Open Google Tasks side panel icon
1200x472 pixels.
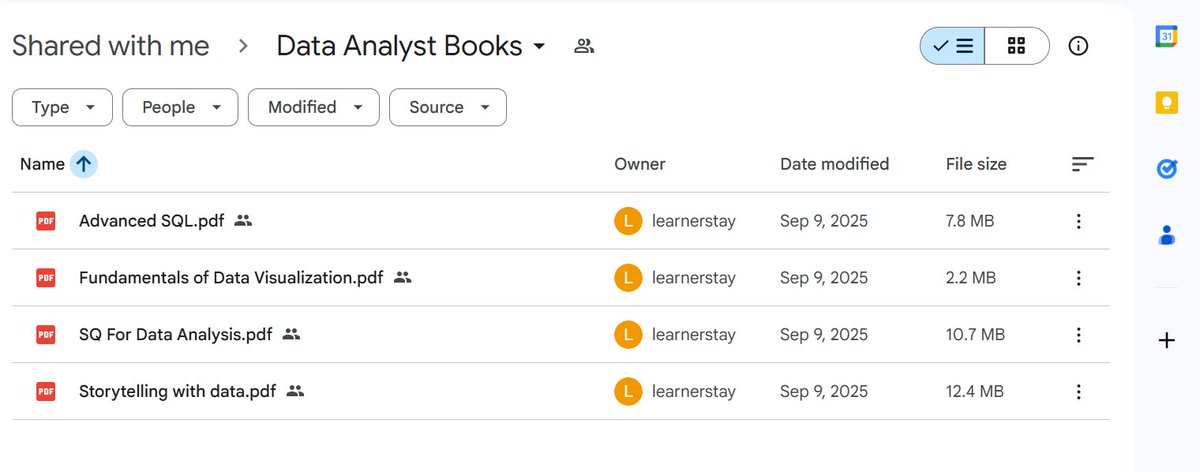(1166, 169)
